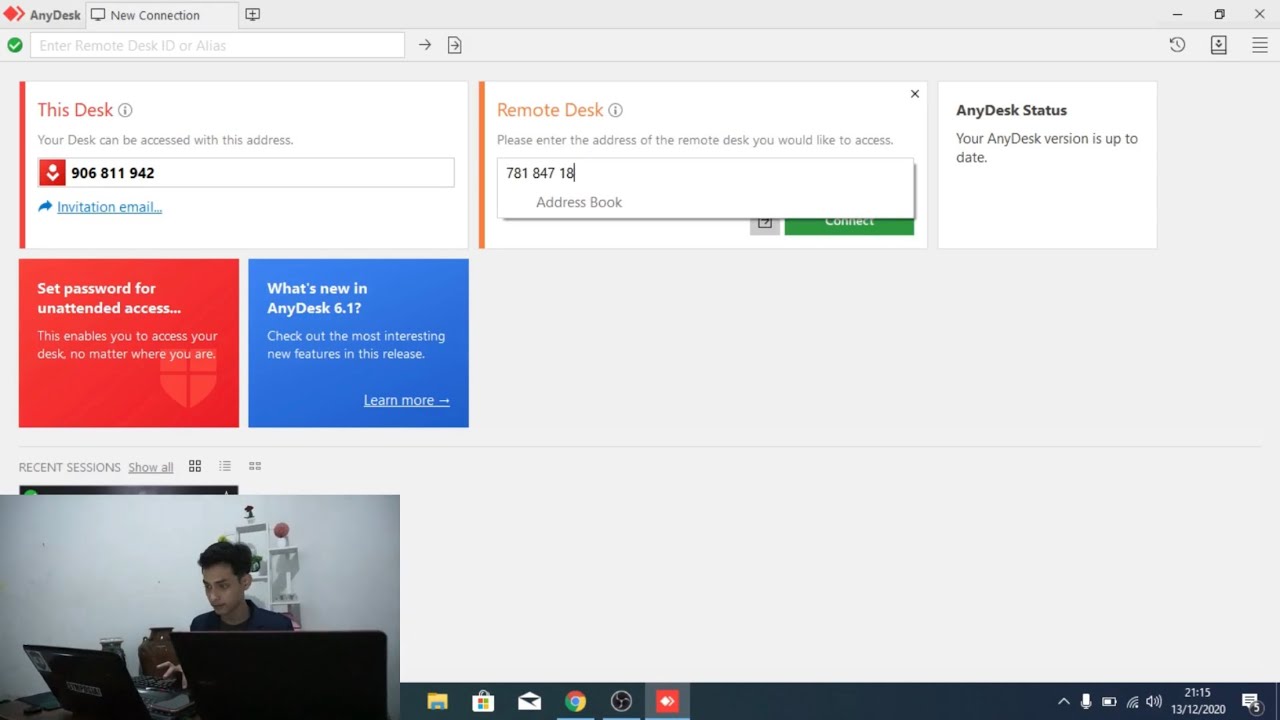Open OBS Studio from the taskbar
Screen dimensions: 1280x720
[621, 701]
